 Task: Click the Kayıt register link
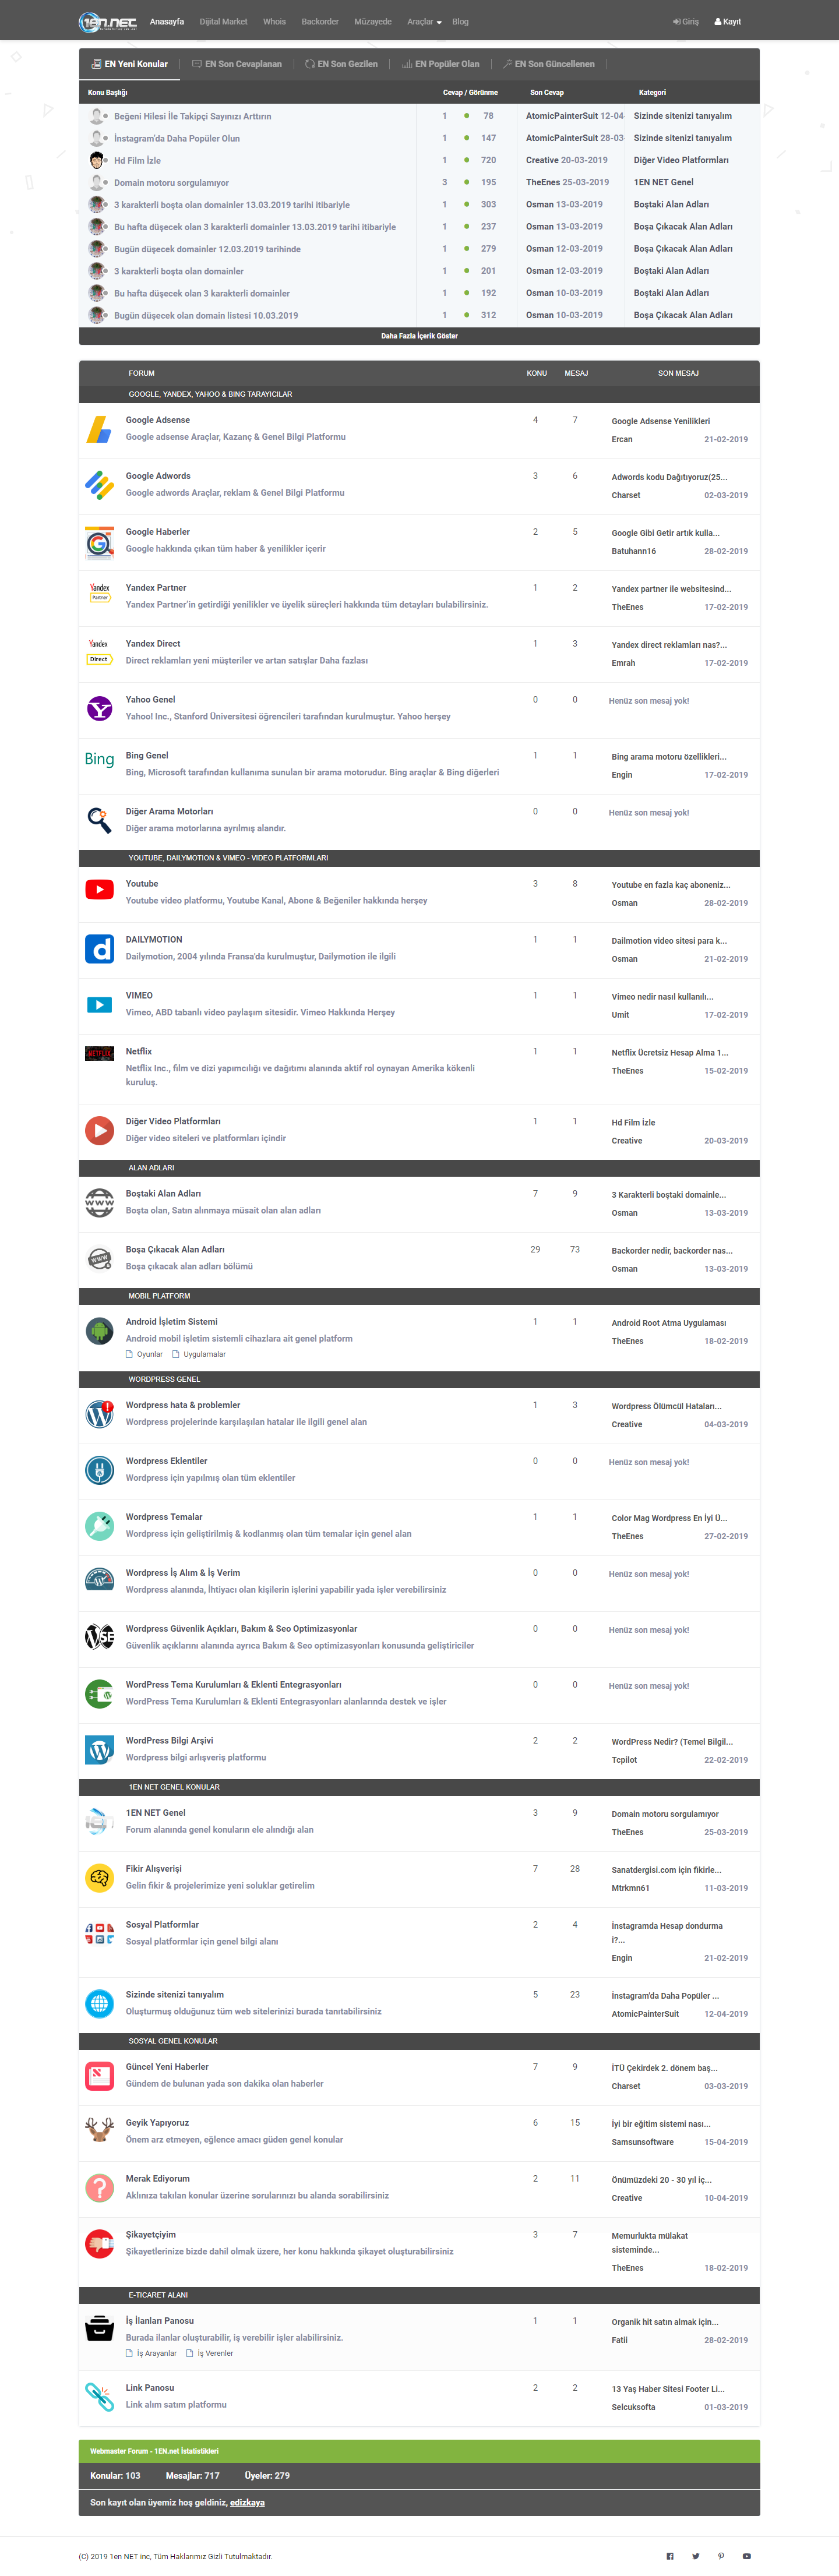pos(728,21)
